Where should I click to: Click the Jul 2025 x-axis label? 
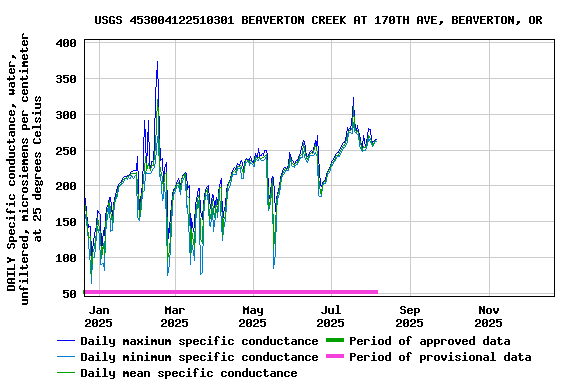pyautogui.click(x=331, y=316)
